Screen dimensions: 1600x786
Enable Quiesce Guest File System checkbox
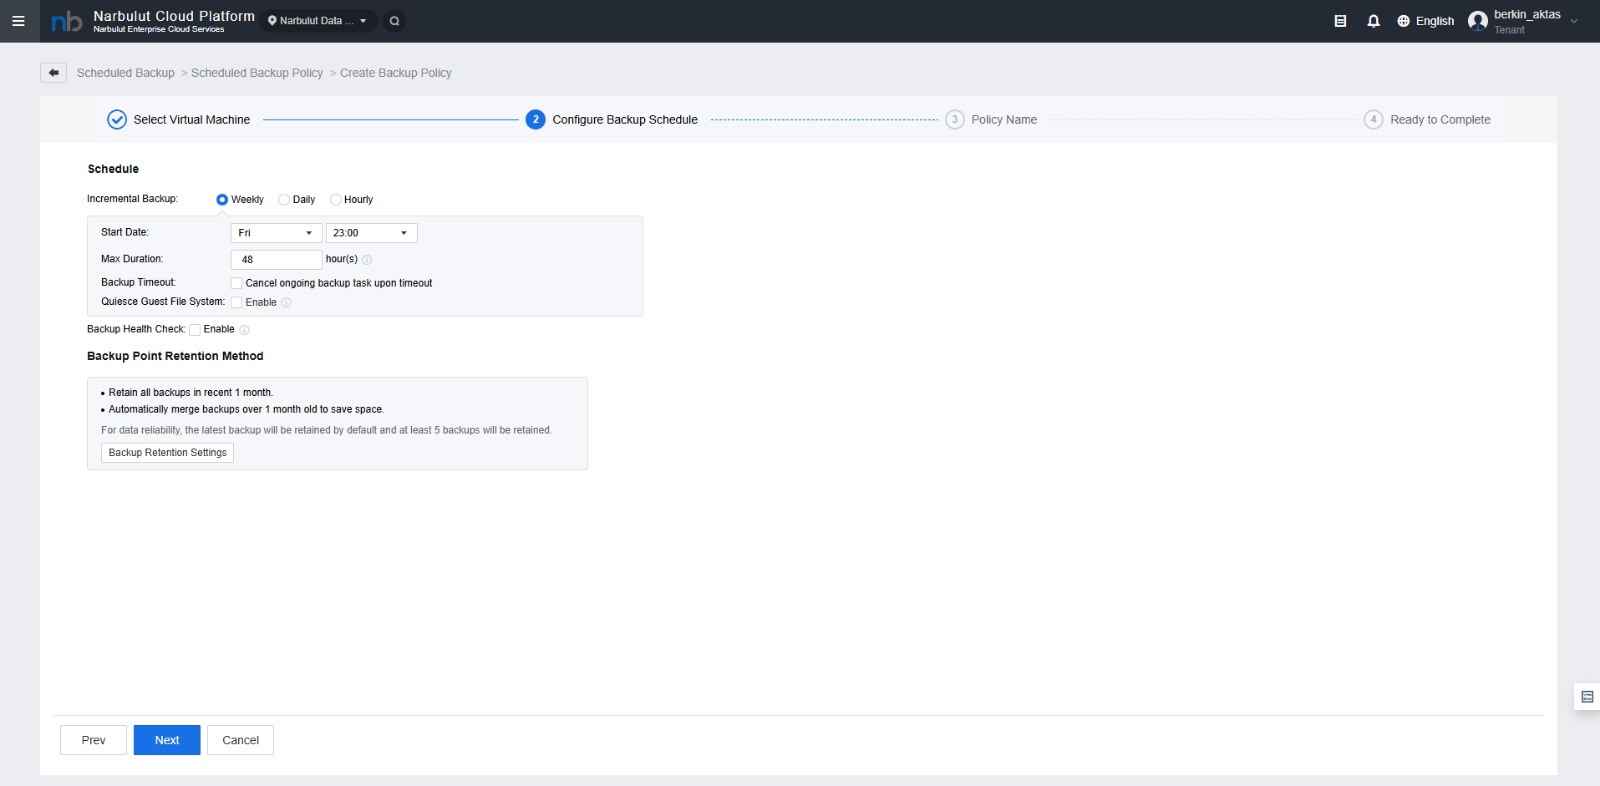coord(237,303)
